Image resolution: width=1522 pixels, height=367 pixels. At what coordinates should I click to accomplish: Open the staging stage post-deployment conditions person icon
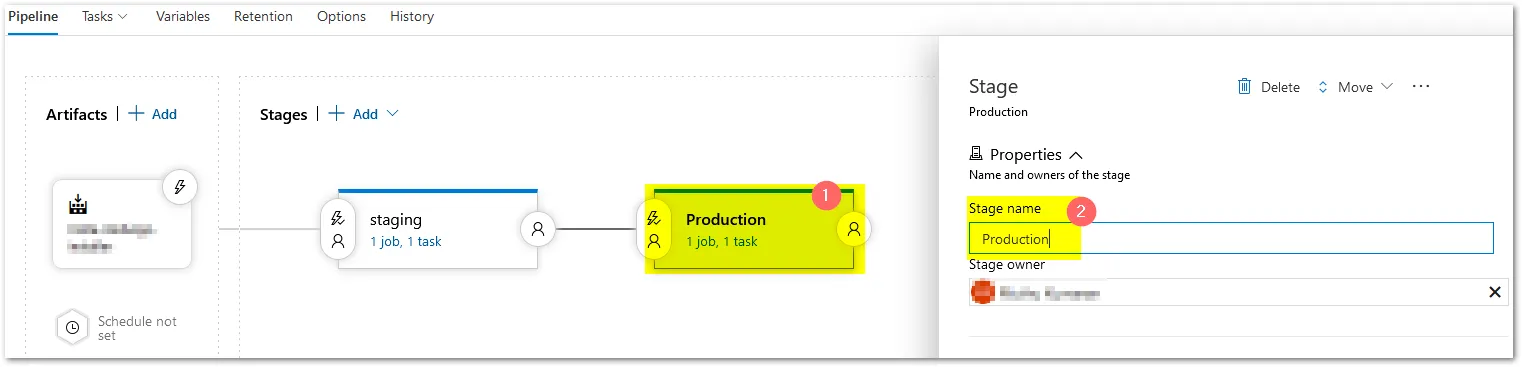pos(538,229)
